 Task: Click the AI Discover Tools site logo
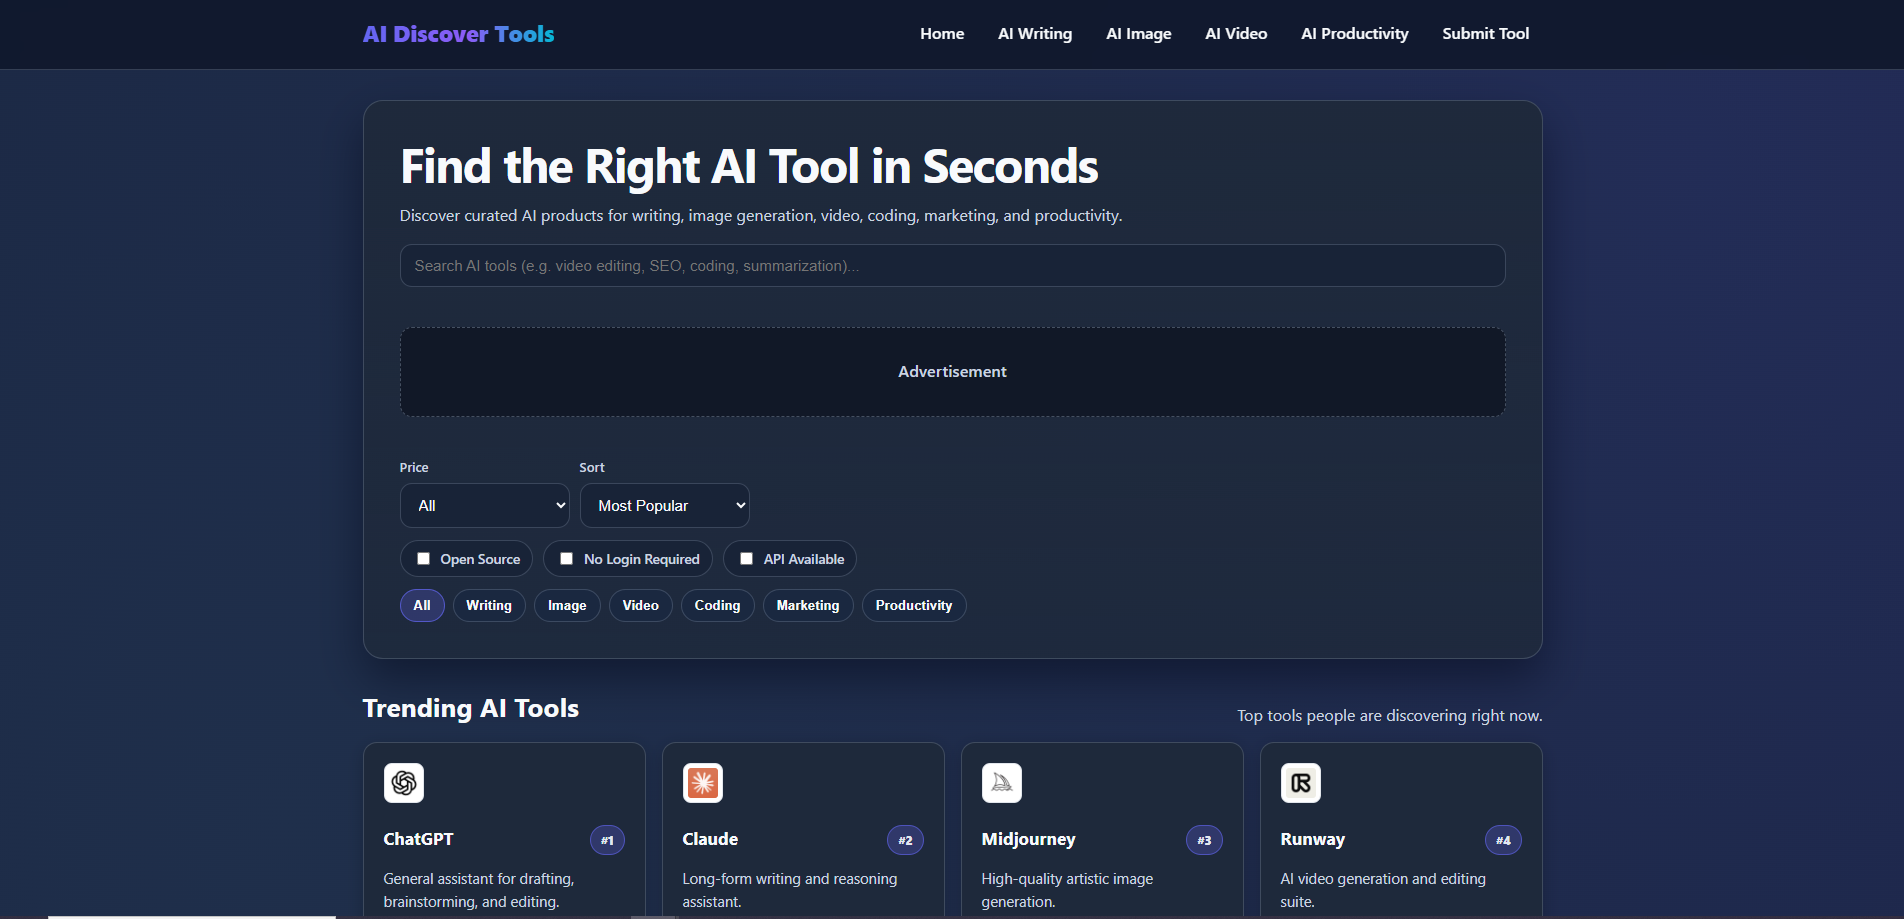point(458,33)
